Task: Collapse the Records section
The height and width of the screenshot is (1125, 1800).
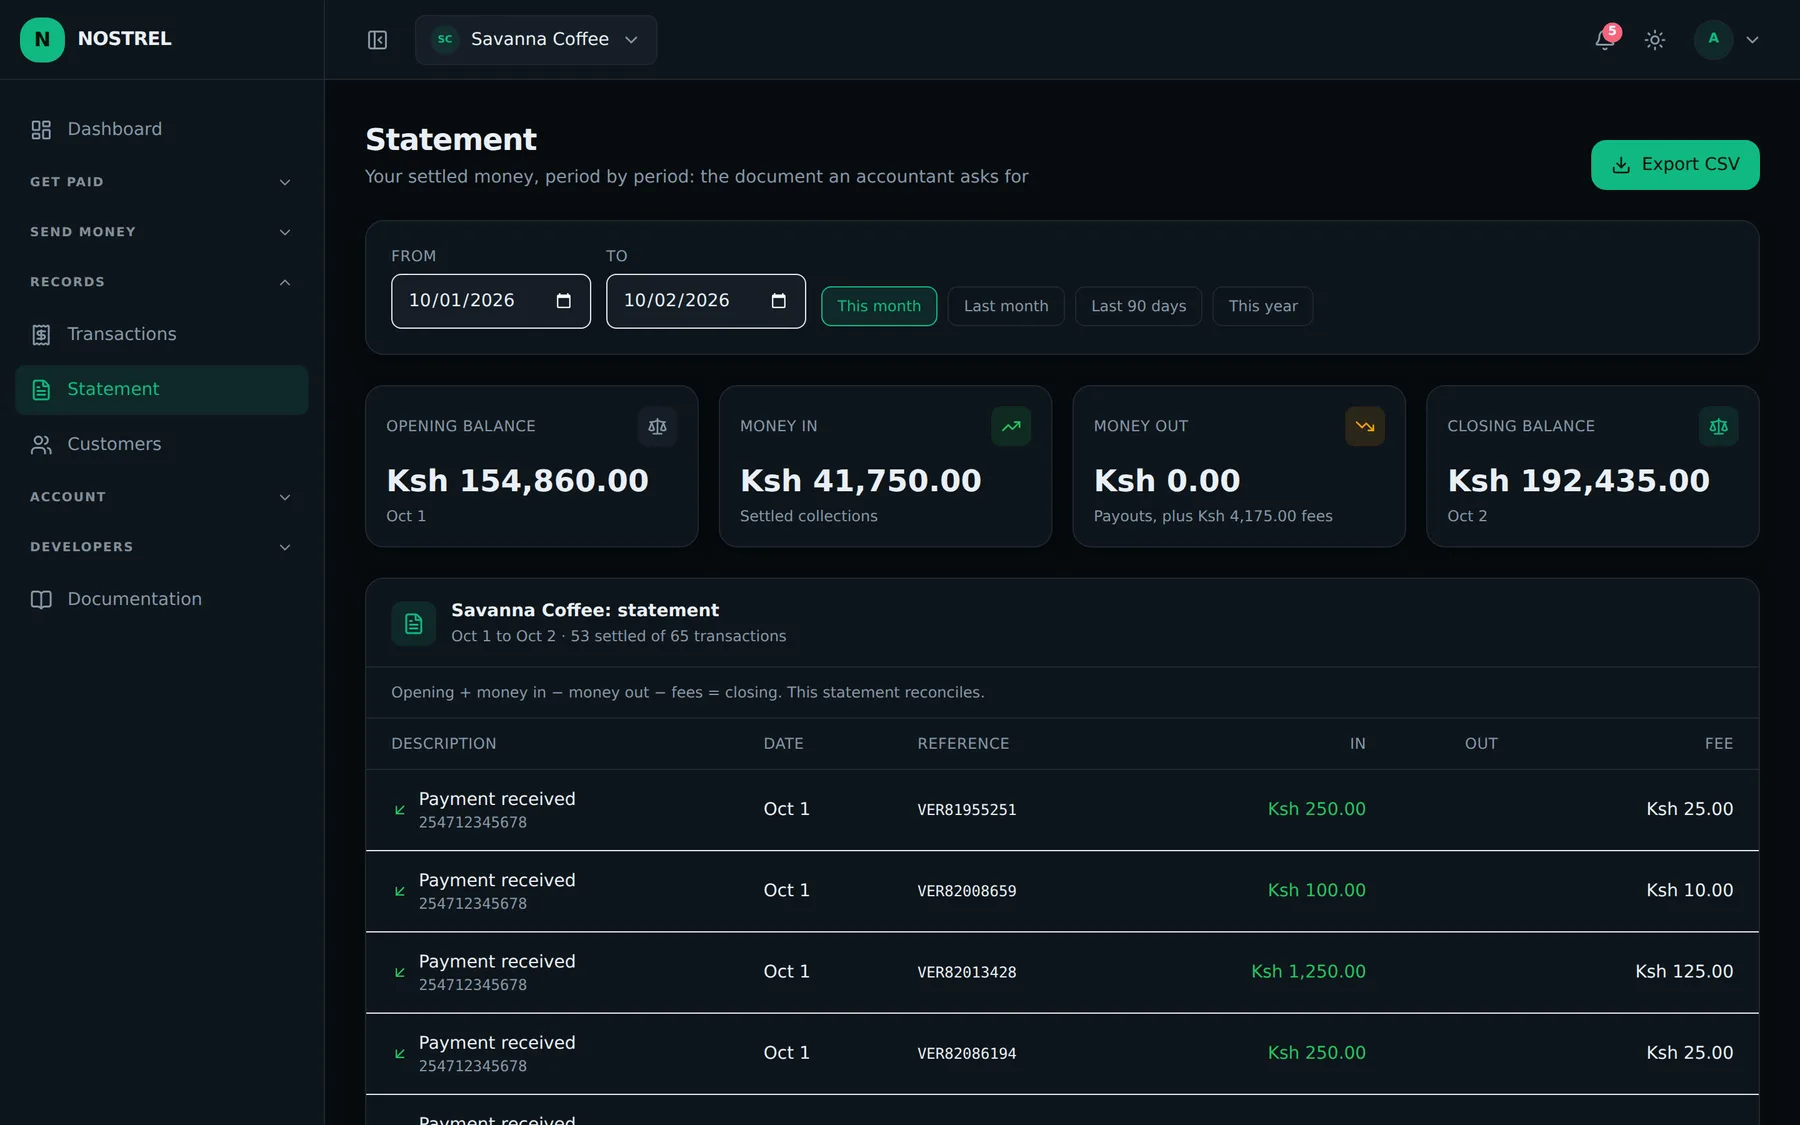Action: pos(162,282)
